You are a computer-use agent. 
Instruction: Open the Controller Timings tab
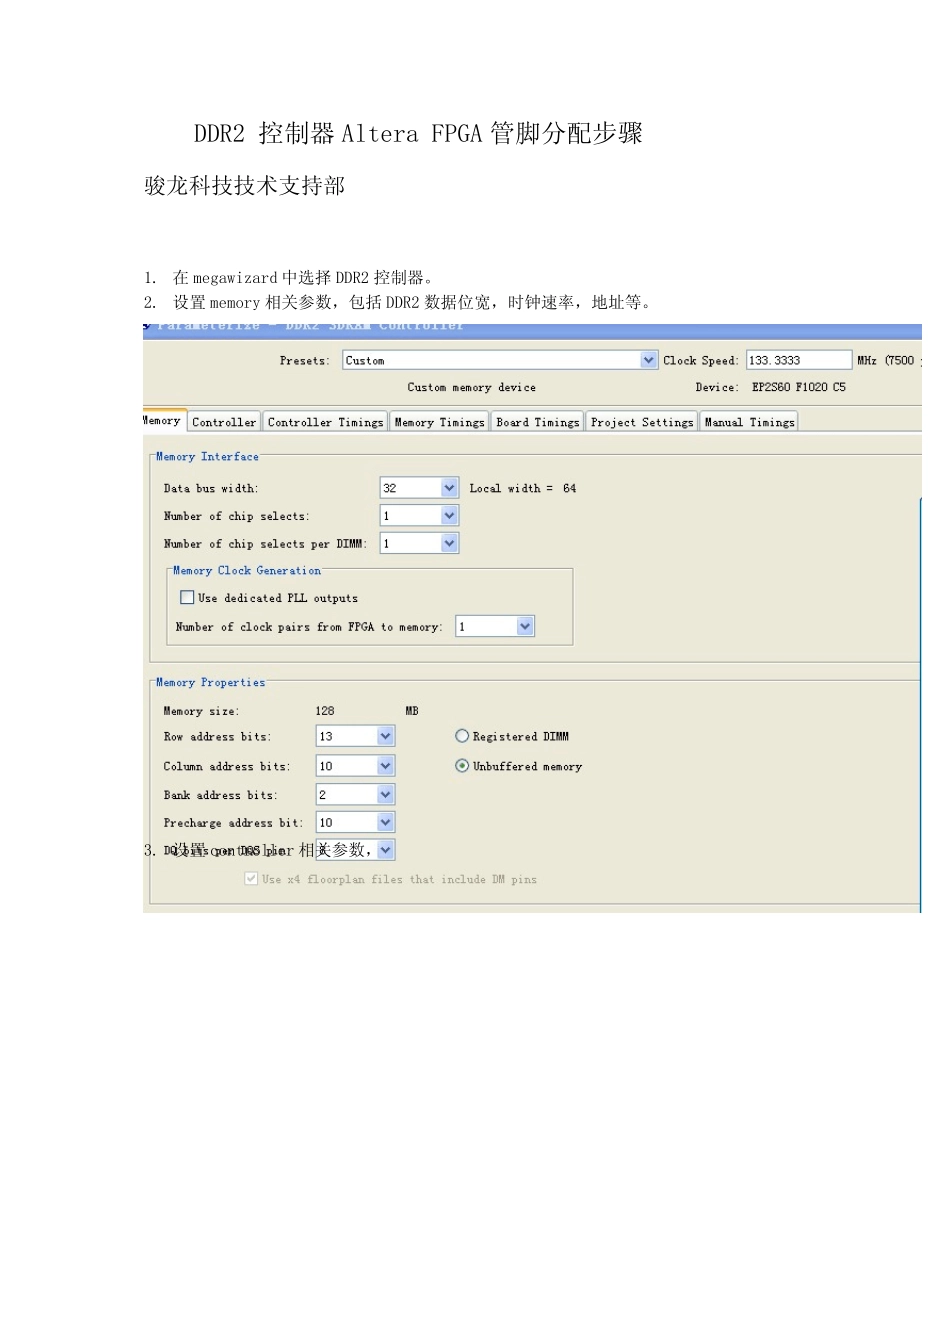coord(325,422)
